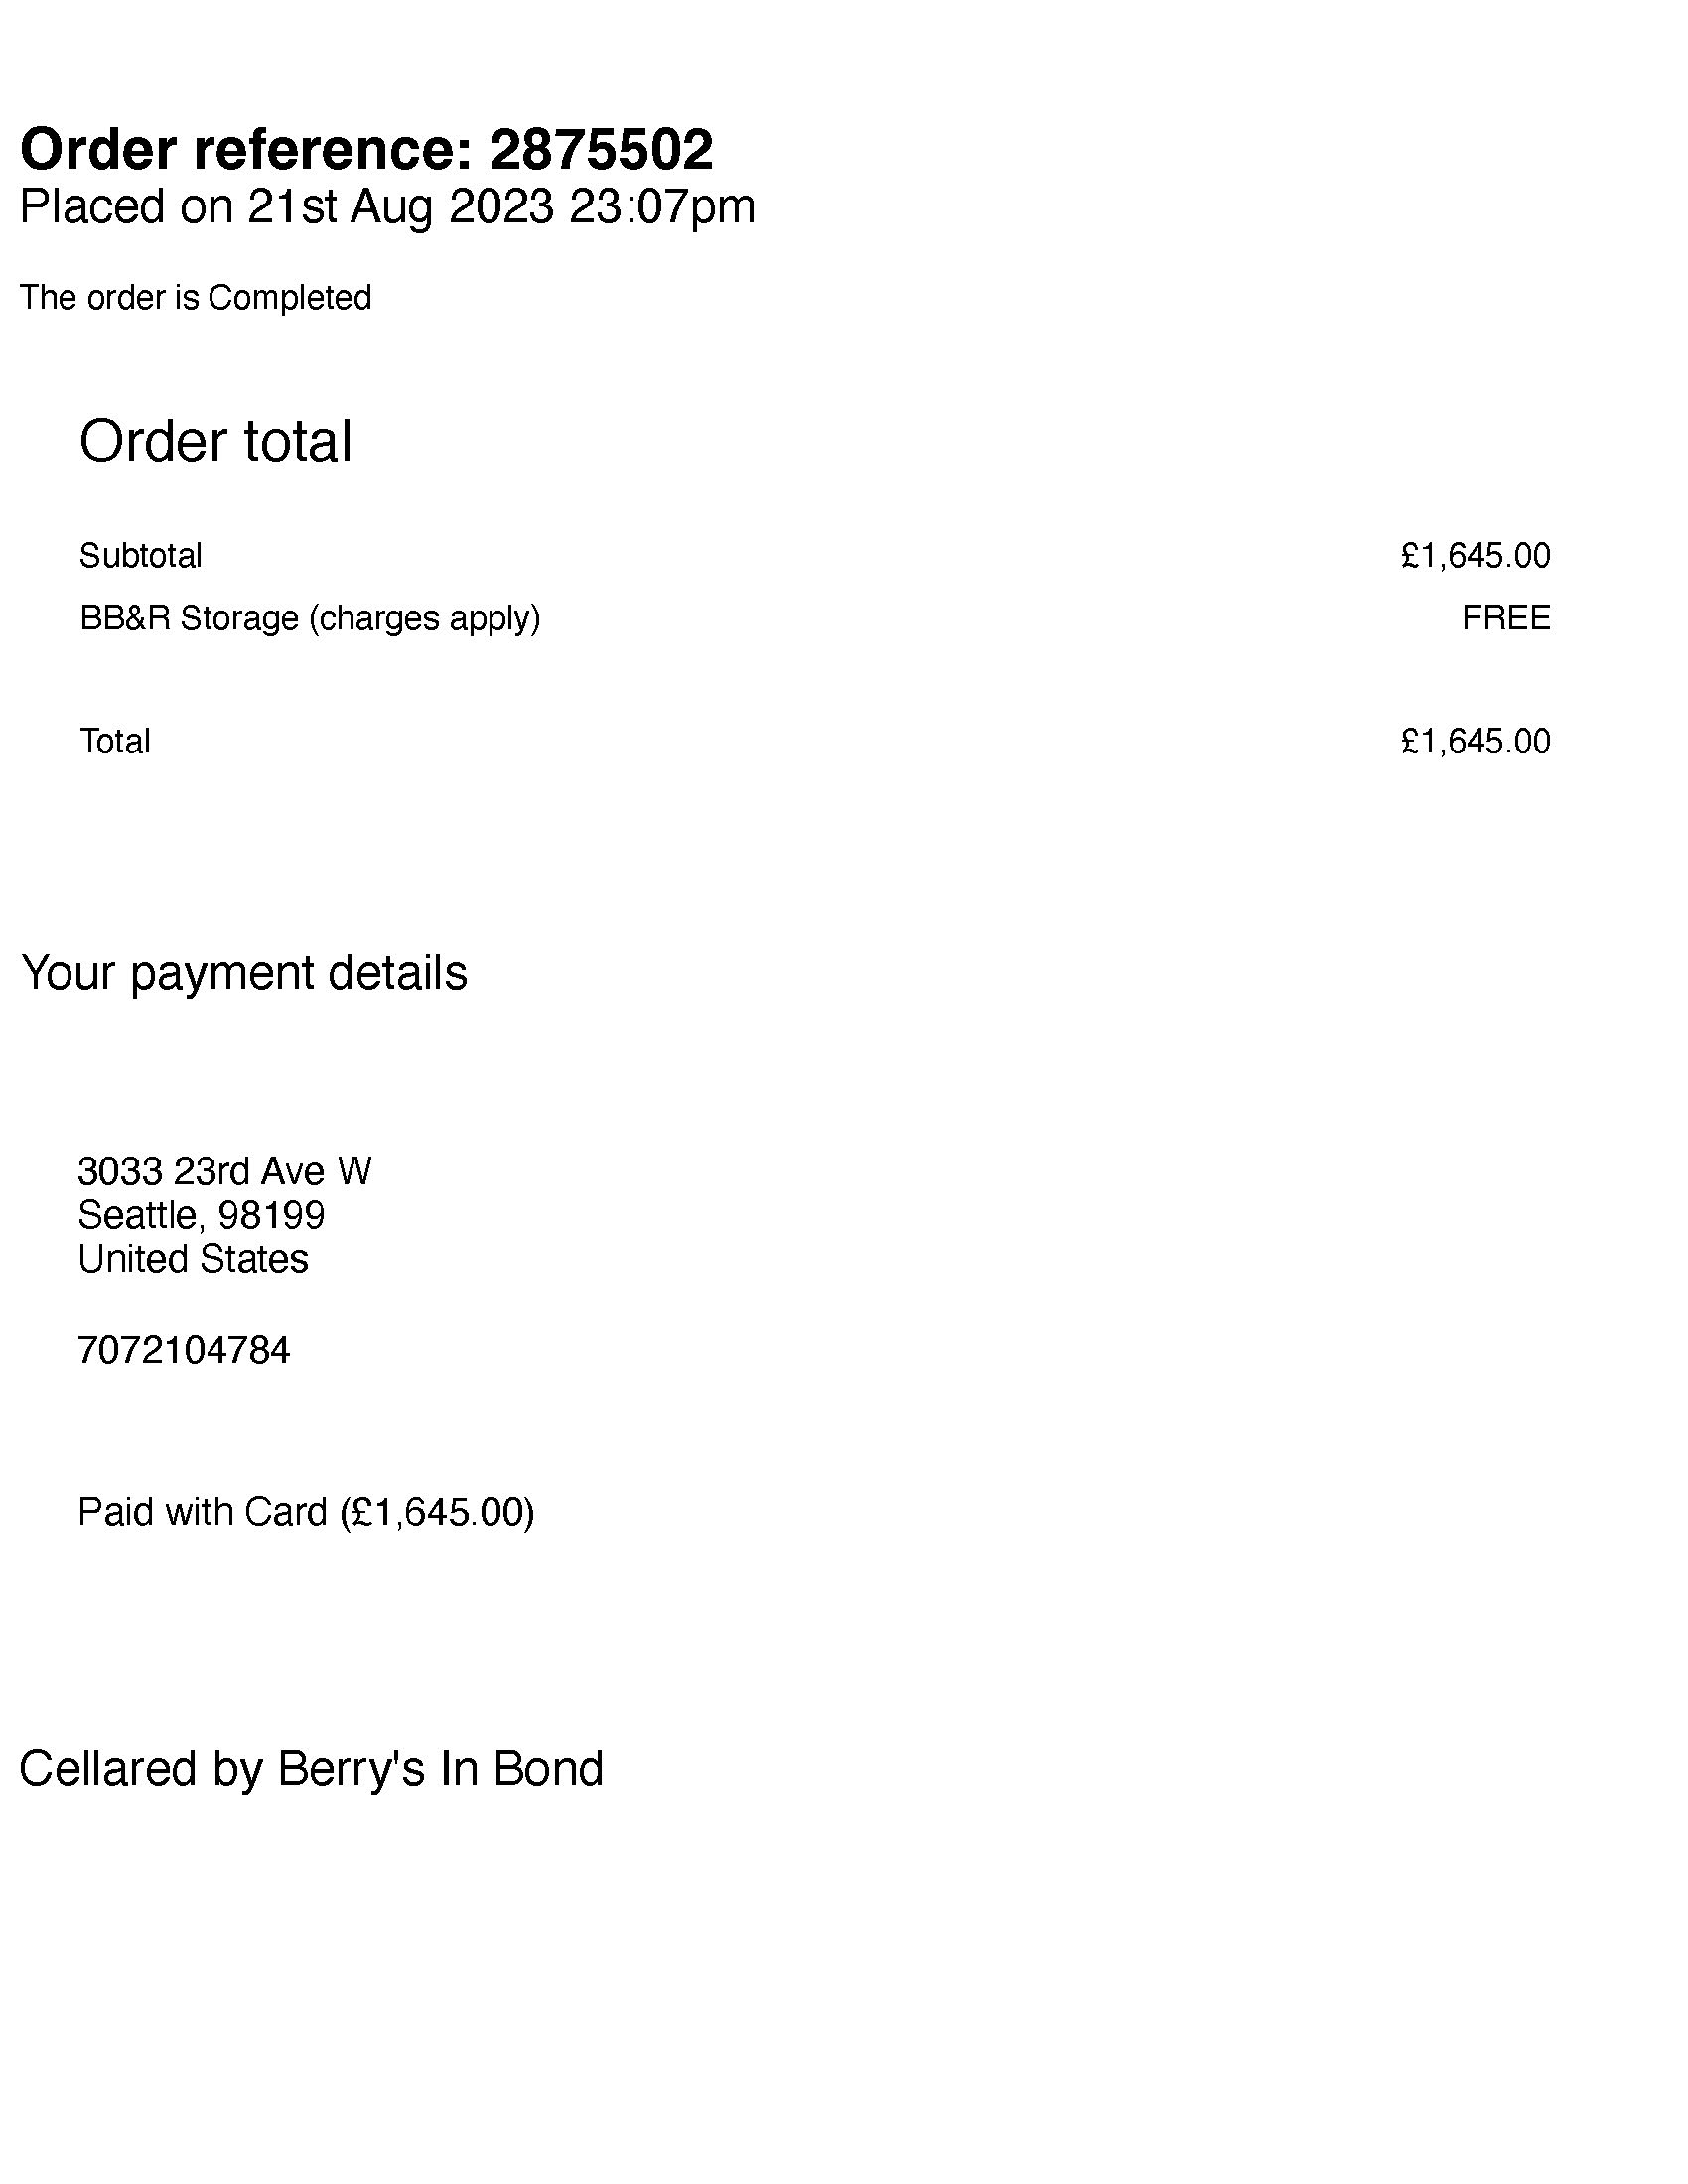This screenshot has width=1688, height=2184.
Task: Click the phone number 7072104784
Action: [x=184, y=1351]
